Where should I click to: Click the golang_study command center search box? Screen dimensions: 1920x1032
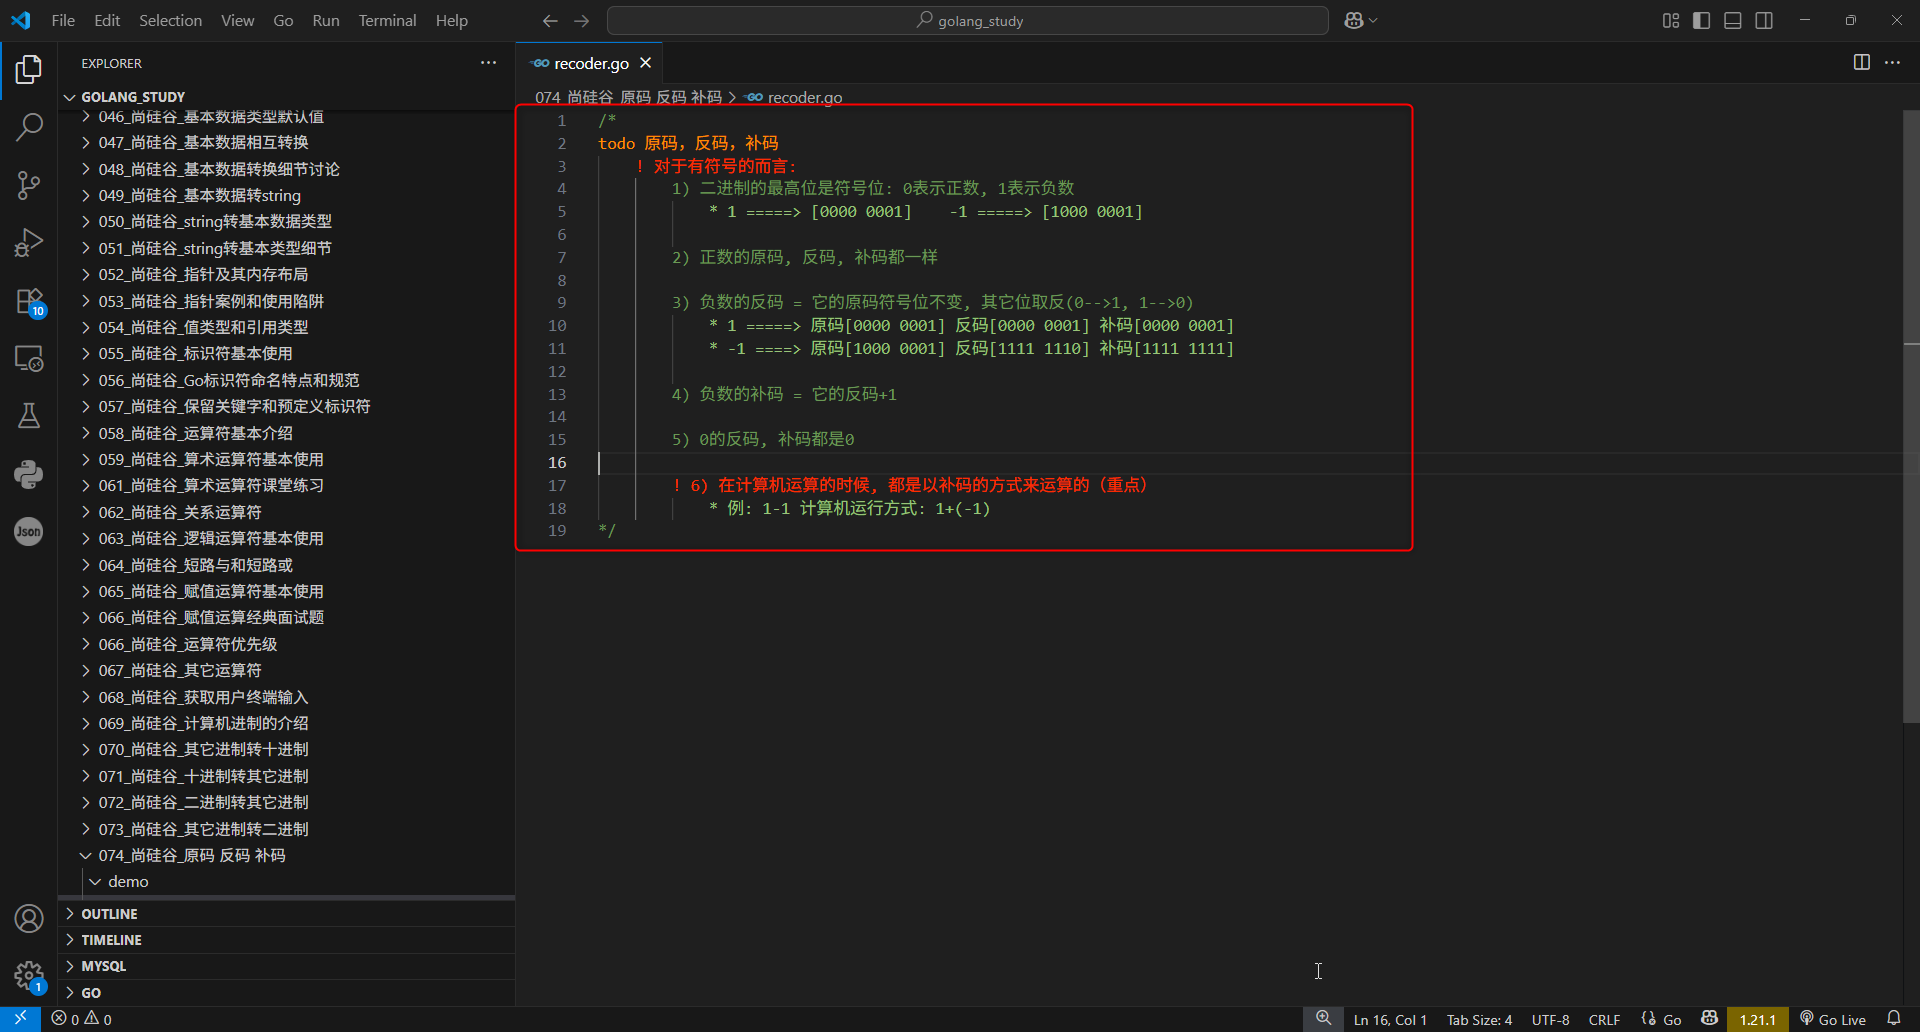[968, 20]
